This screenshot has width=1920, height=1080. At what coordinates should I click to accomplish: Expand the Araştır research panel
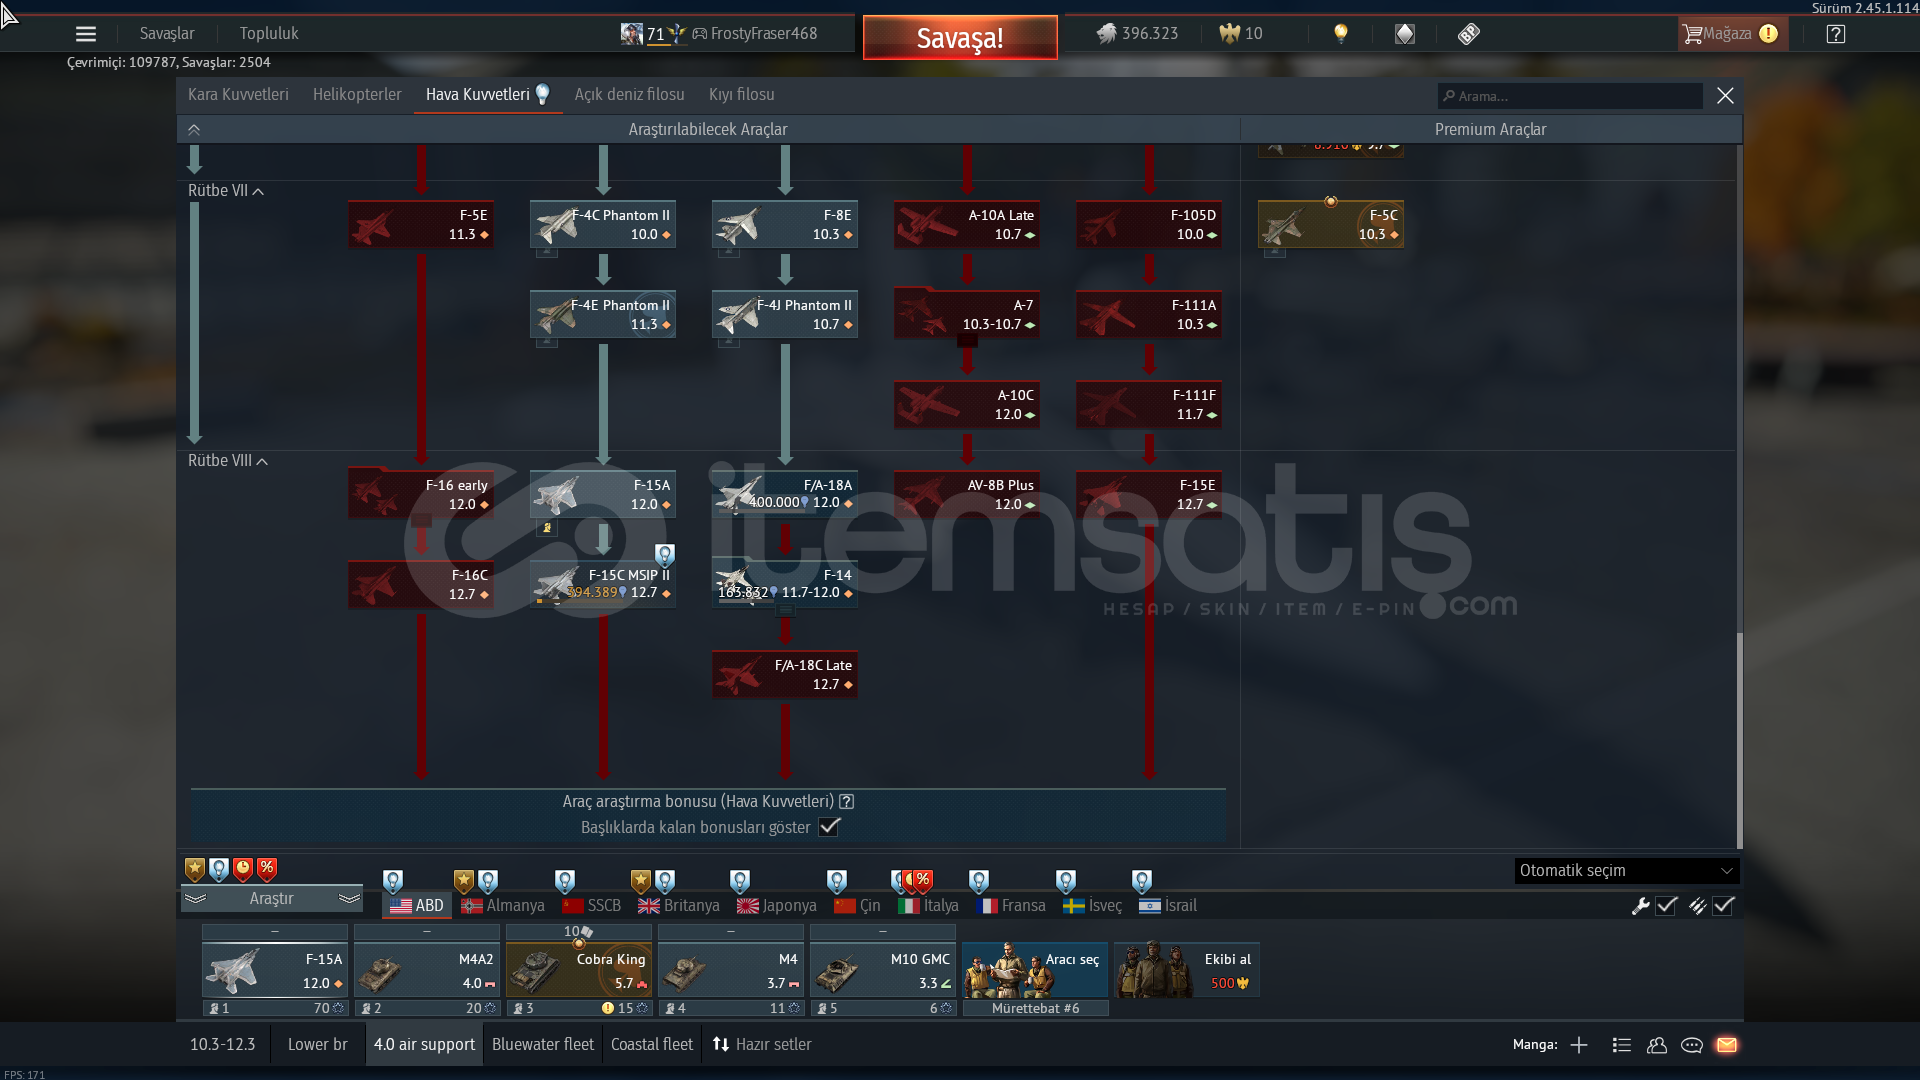[272, 898]
